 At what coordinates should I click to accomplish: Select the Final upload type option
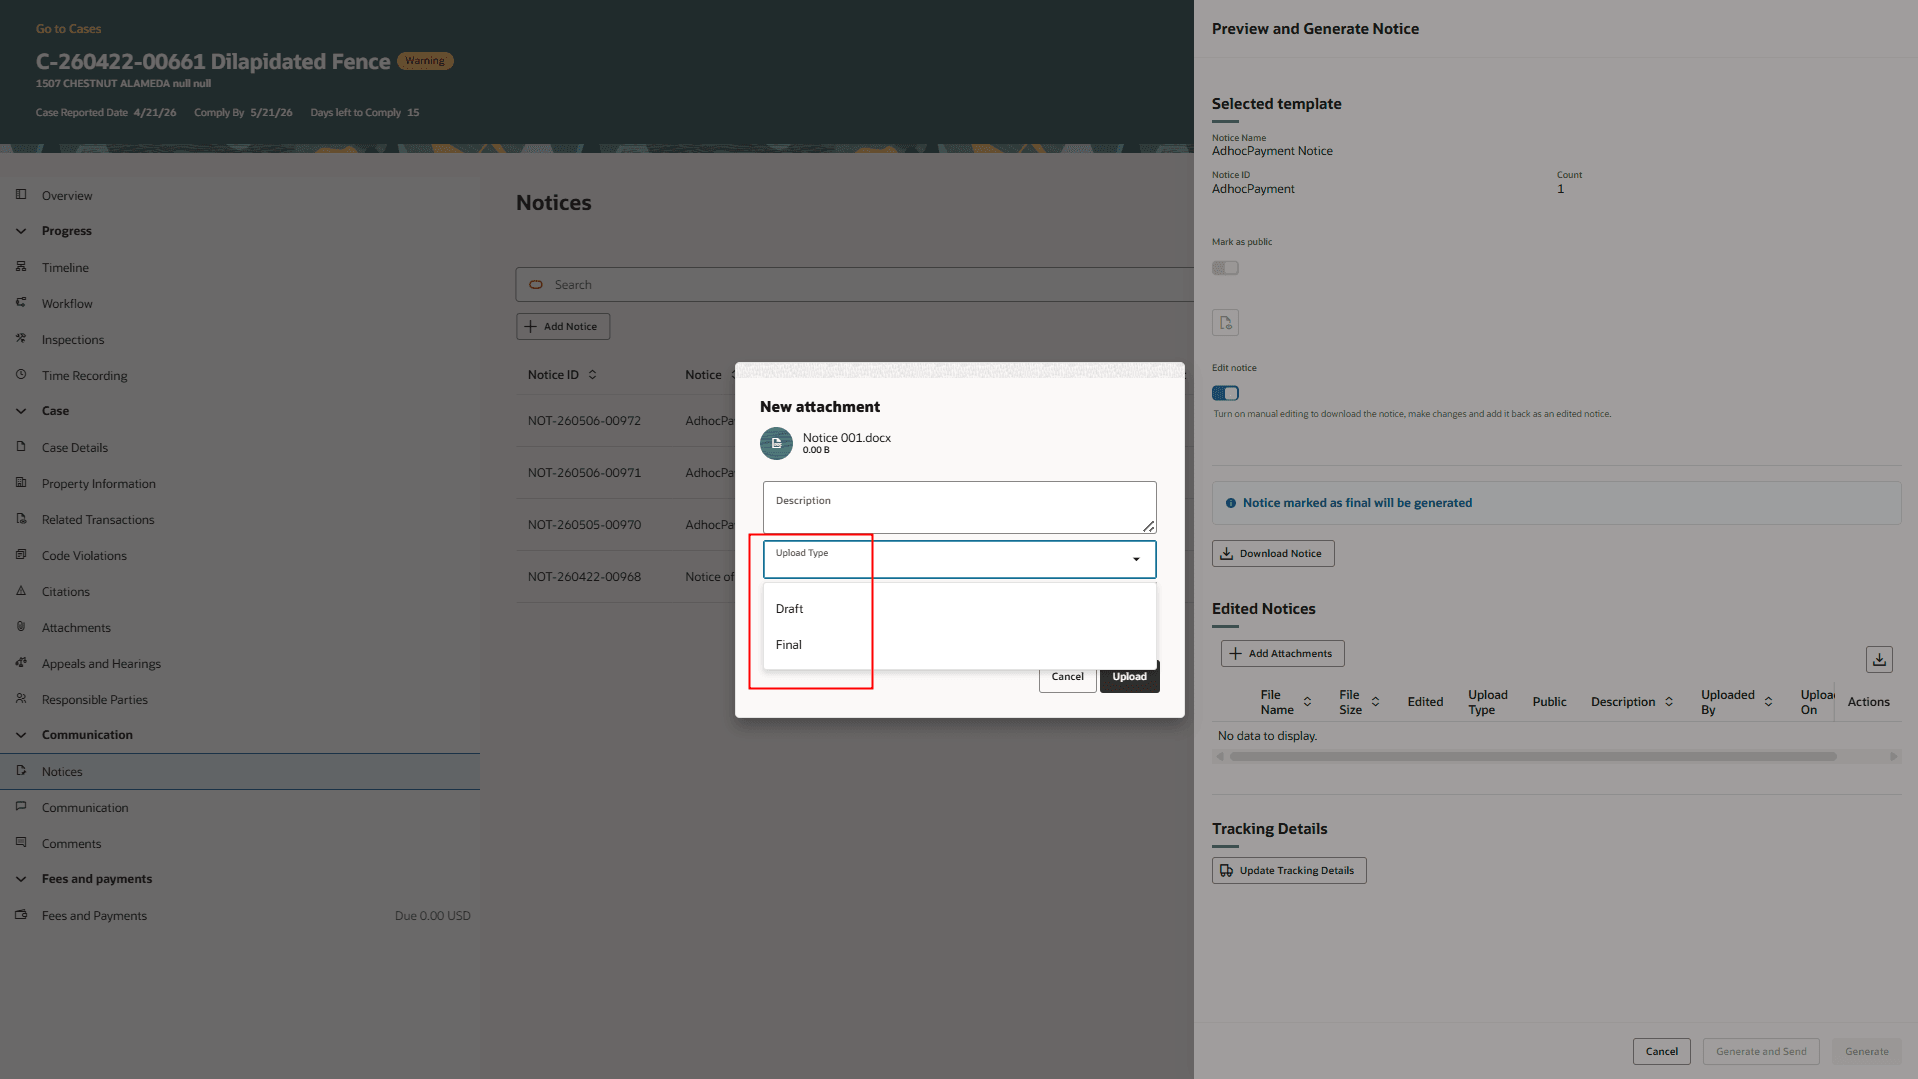(x=959, y=644)
